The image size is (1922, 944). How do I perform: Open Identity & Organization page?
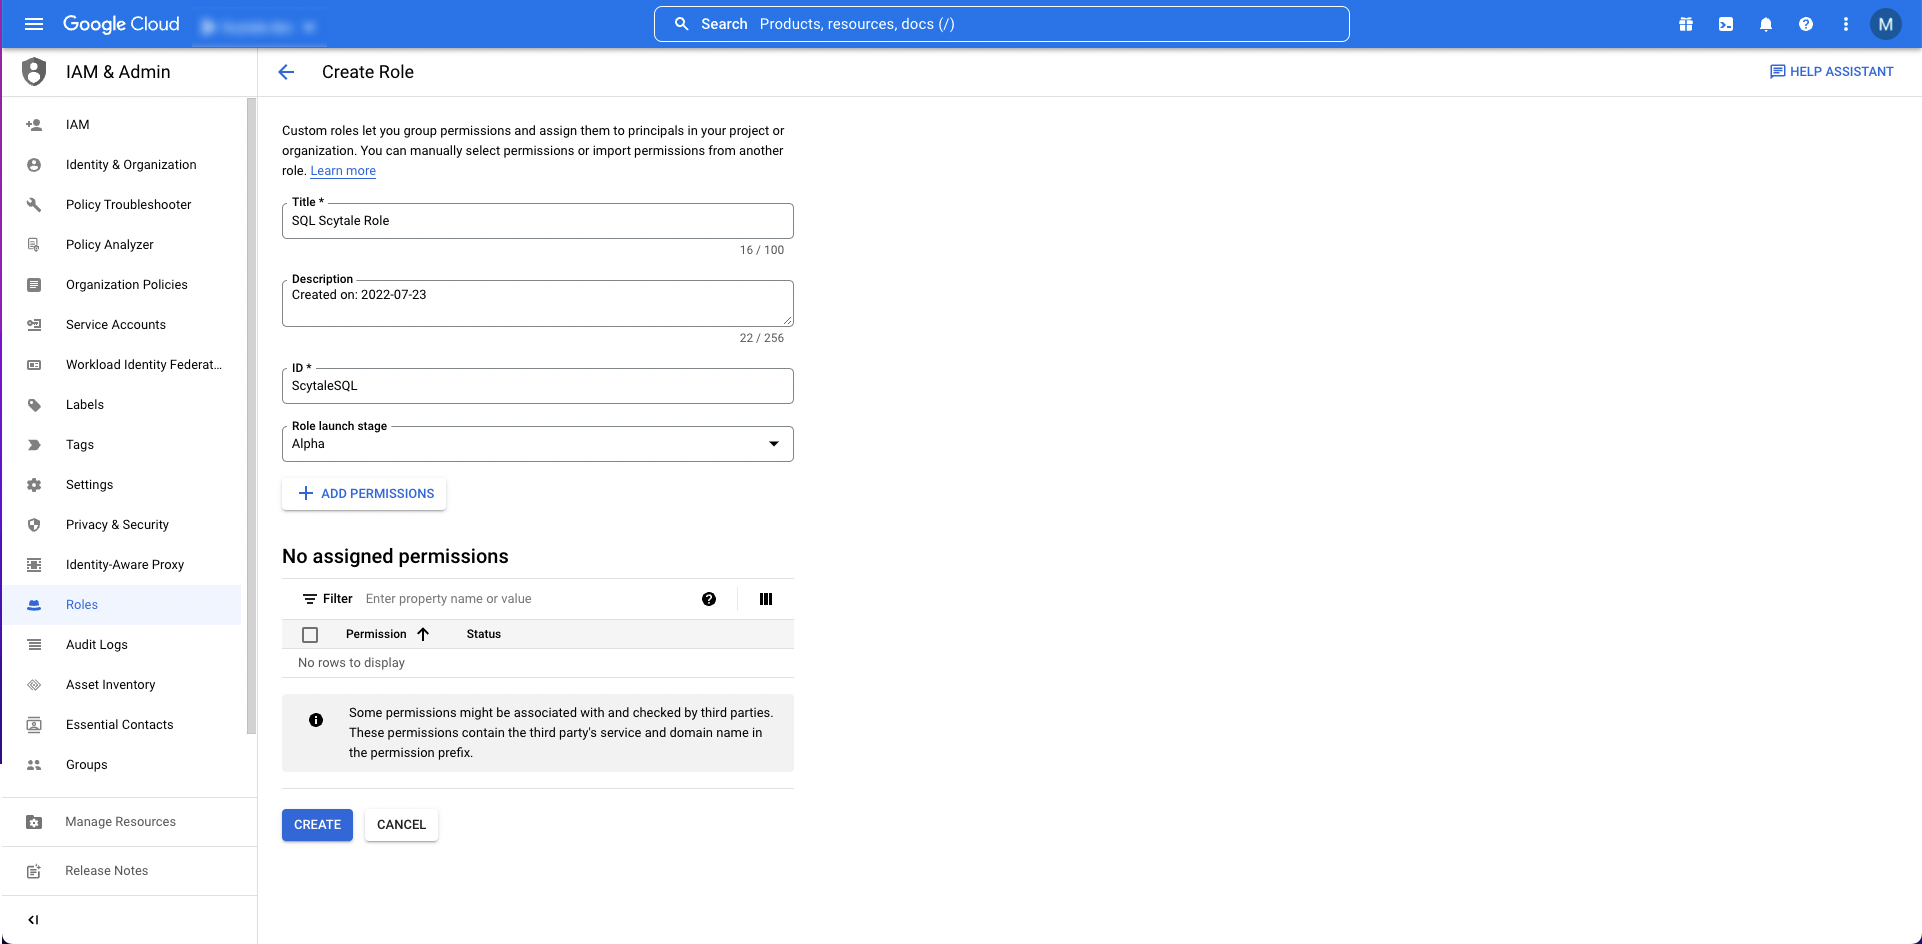pos(121,165)
